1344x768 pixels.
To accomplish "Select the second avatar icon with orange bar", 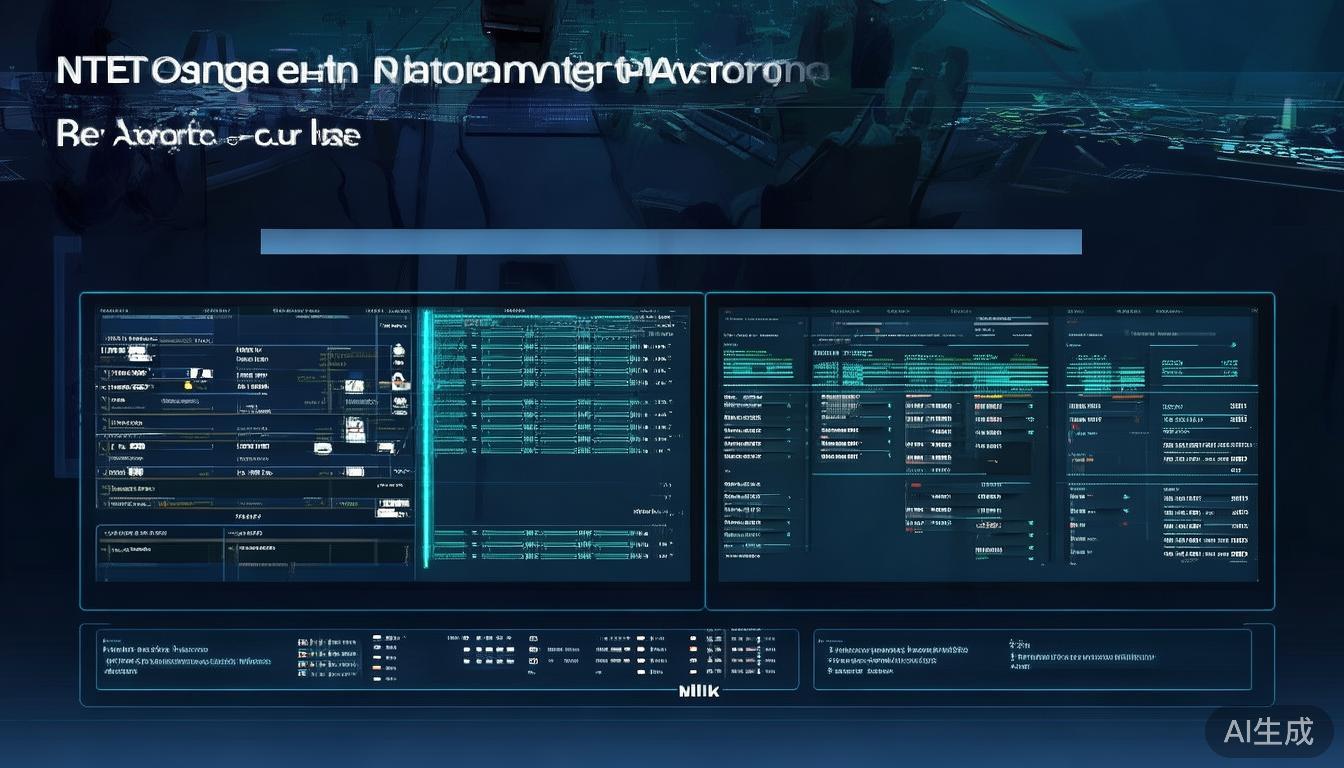I will 398,380.
